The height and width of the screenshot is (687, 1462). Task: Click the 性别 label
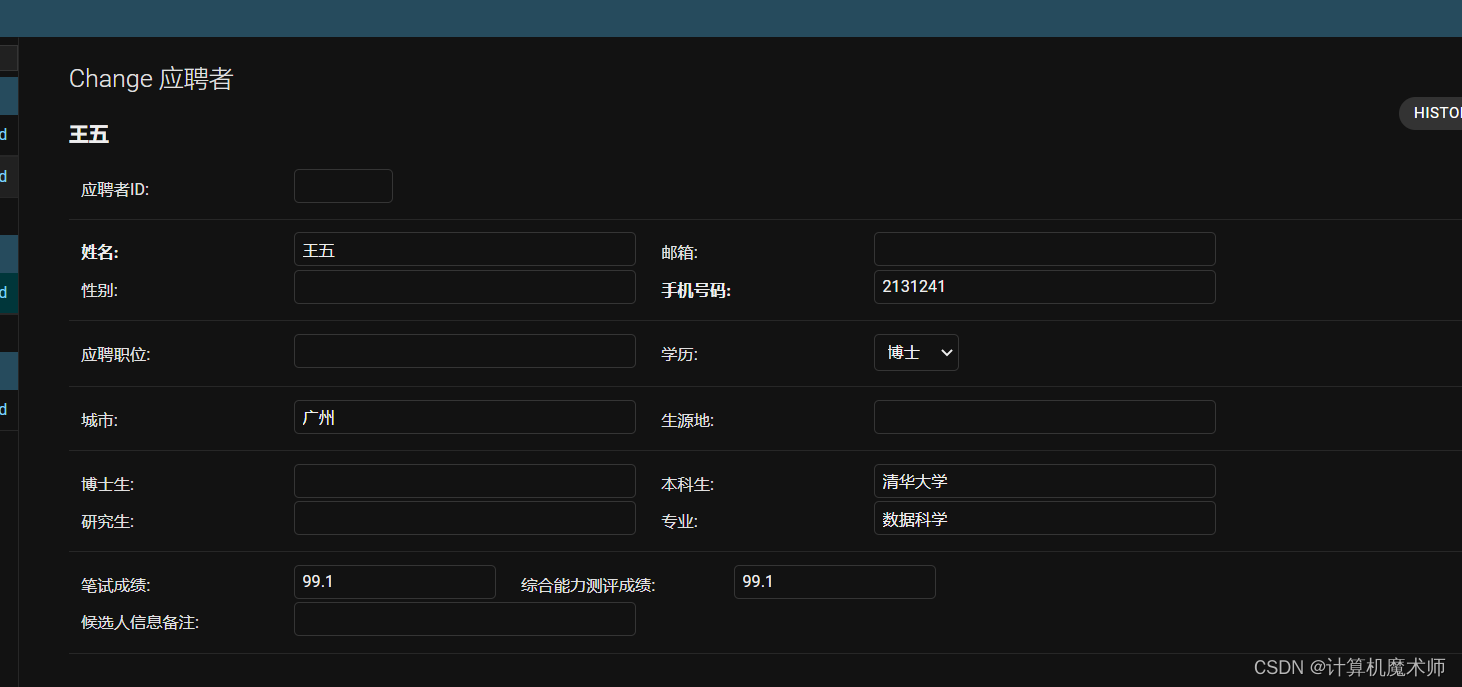tap(100, 291)
